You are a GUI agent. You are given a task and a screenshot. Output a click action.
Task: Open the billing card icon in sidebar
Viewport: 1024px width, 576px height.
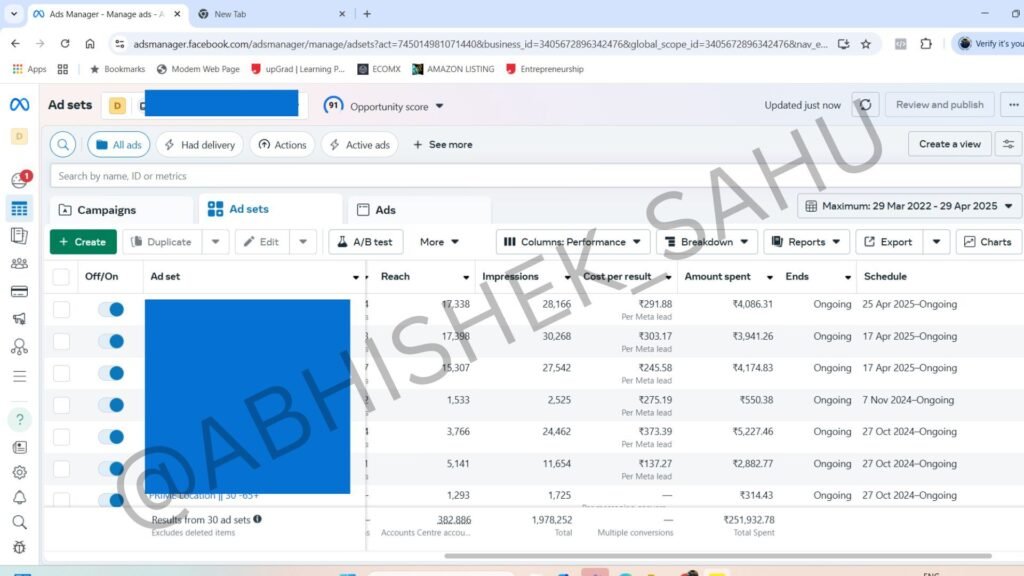pyautogui.click(x=19, y=292)
